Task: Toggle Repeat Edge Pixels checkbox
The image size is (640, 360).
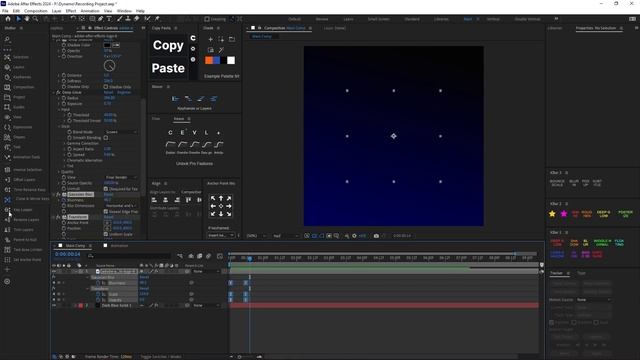Action: pos(106,212)
